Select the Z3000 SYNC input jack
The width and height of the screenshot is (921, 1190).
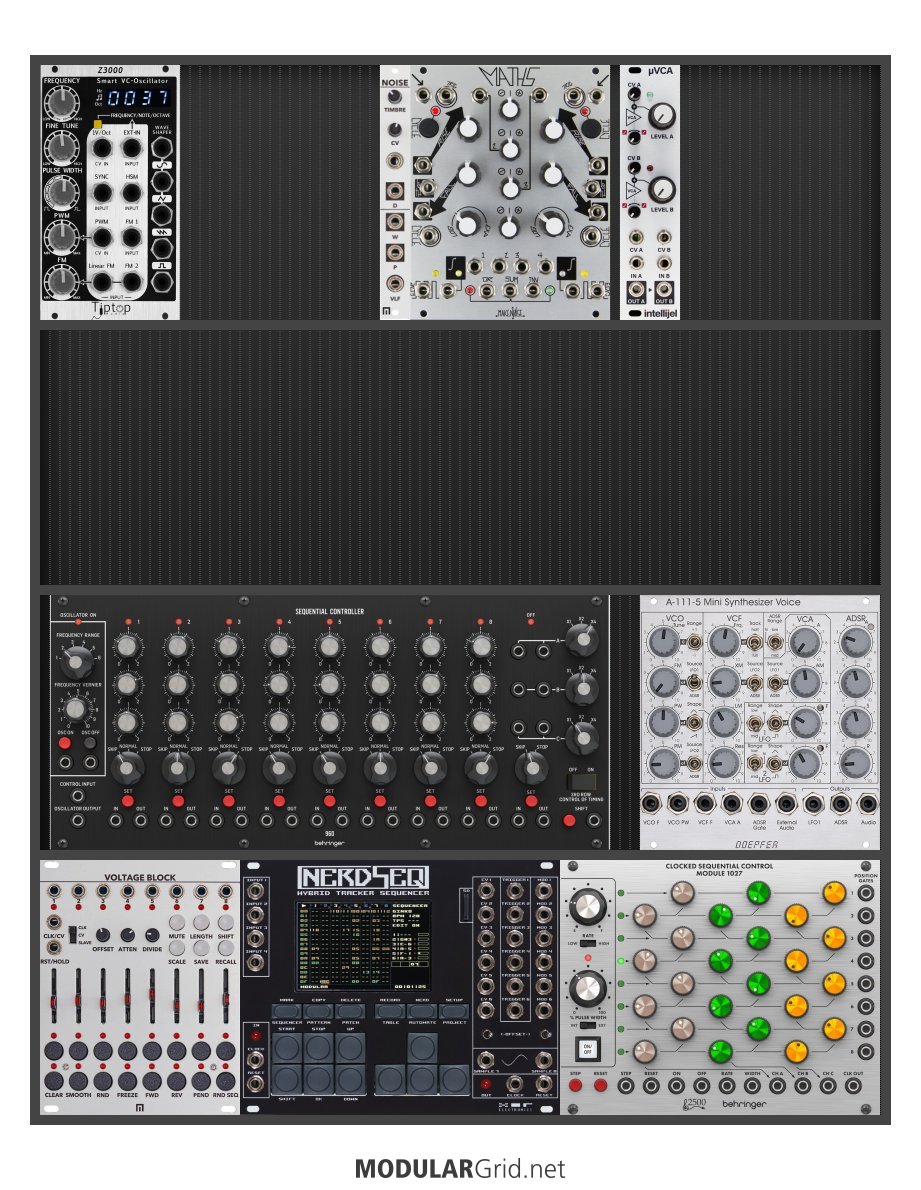tap(102, 193)
